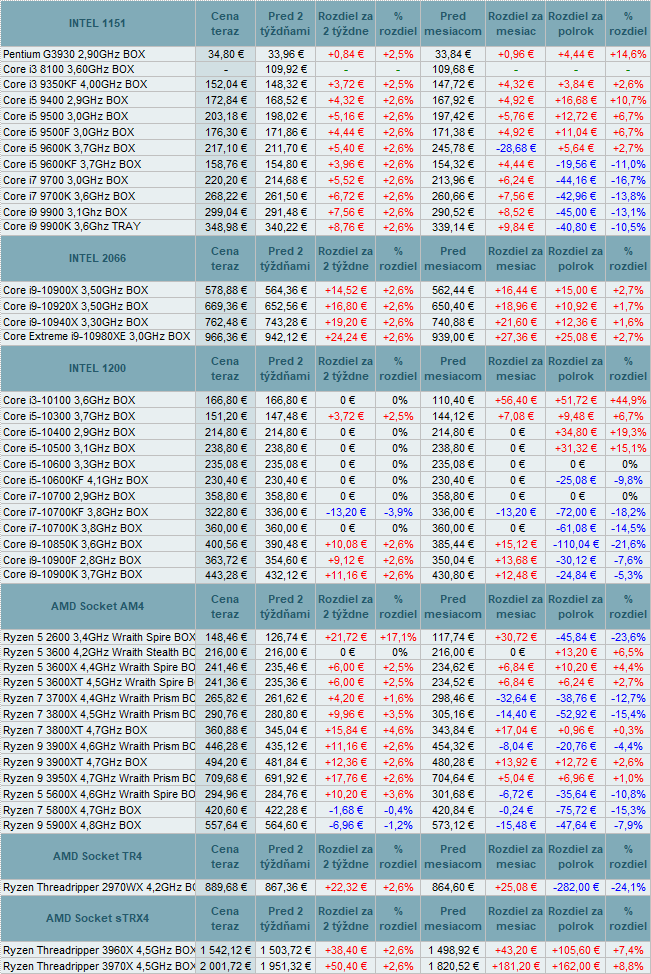Click Core i9 9900 half-year difference -45,00 €
The width and height of the screenshot is (651, 974).
click(575, 212)
